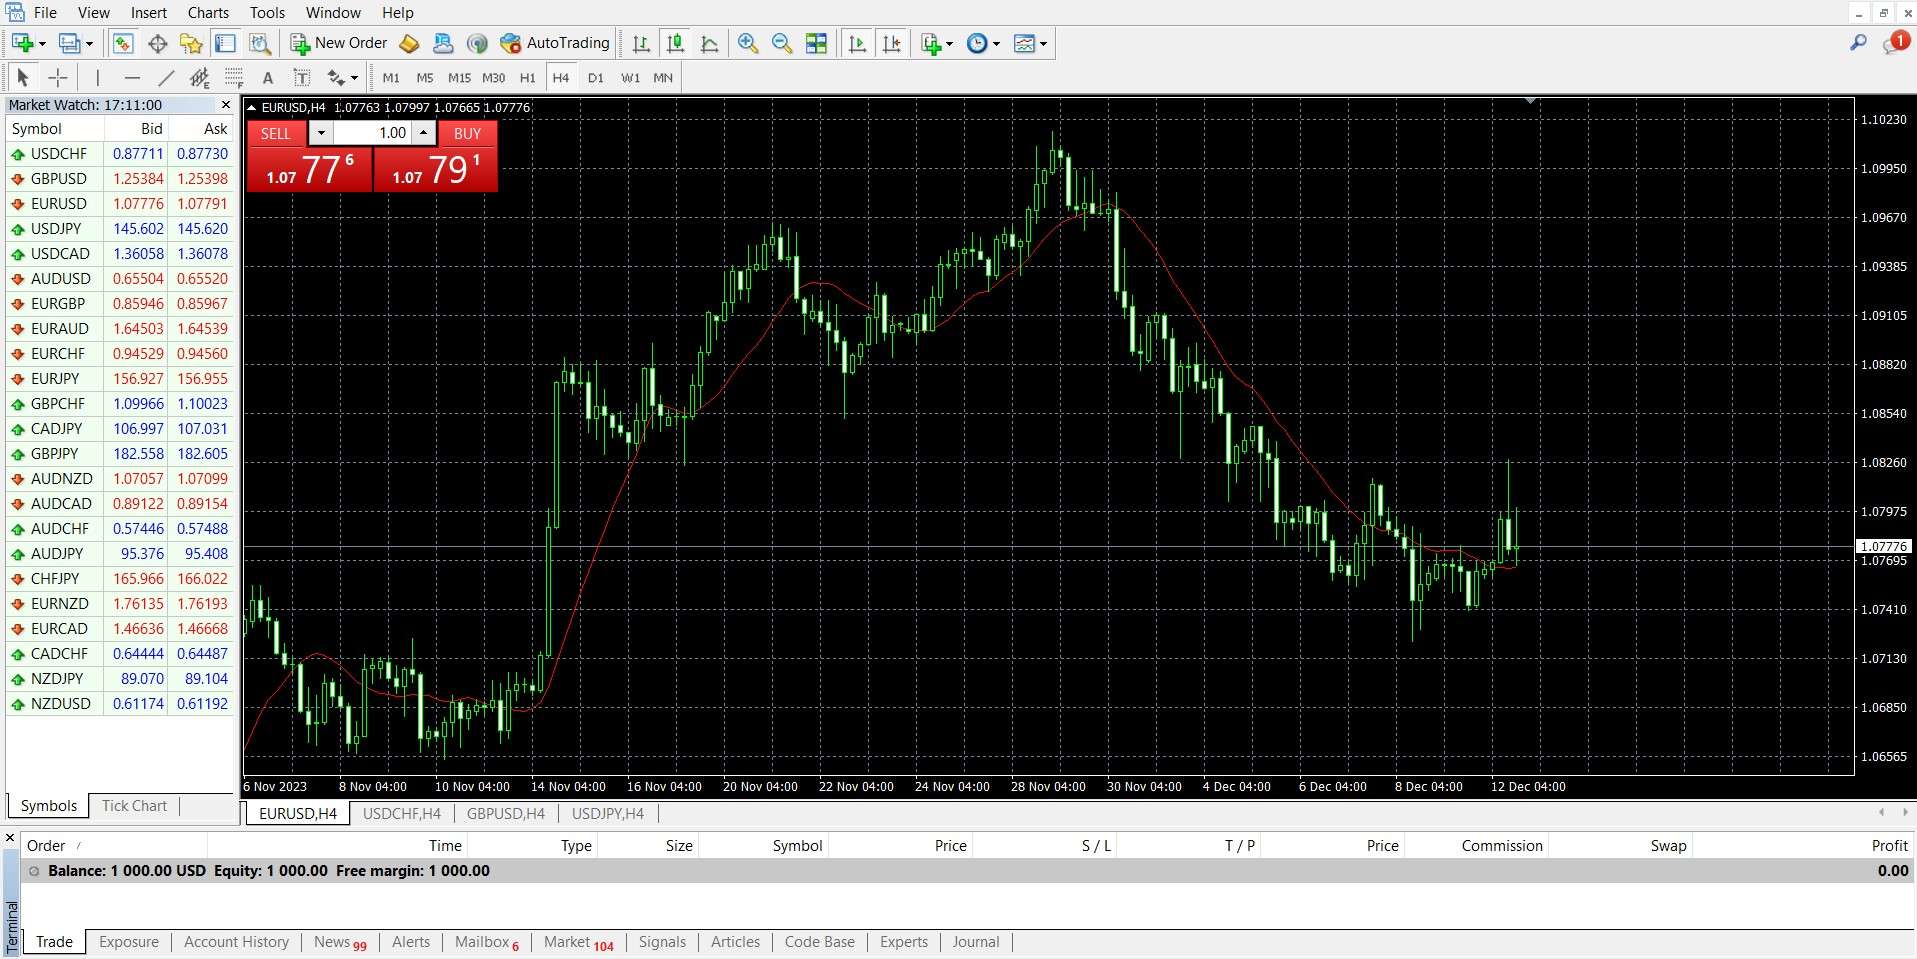1917x959 pixels.
Task: Toggle the Terminal panel icon
Action: (226, 43)
